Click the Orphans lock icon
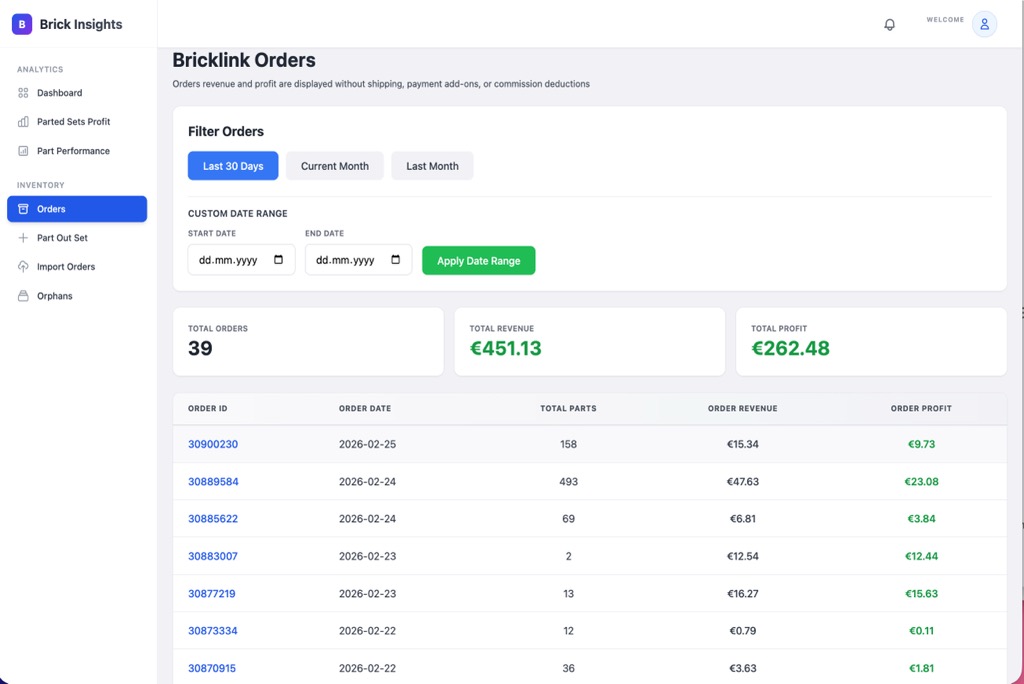1024x684 pixels. 23,296
